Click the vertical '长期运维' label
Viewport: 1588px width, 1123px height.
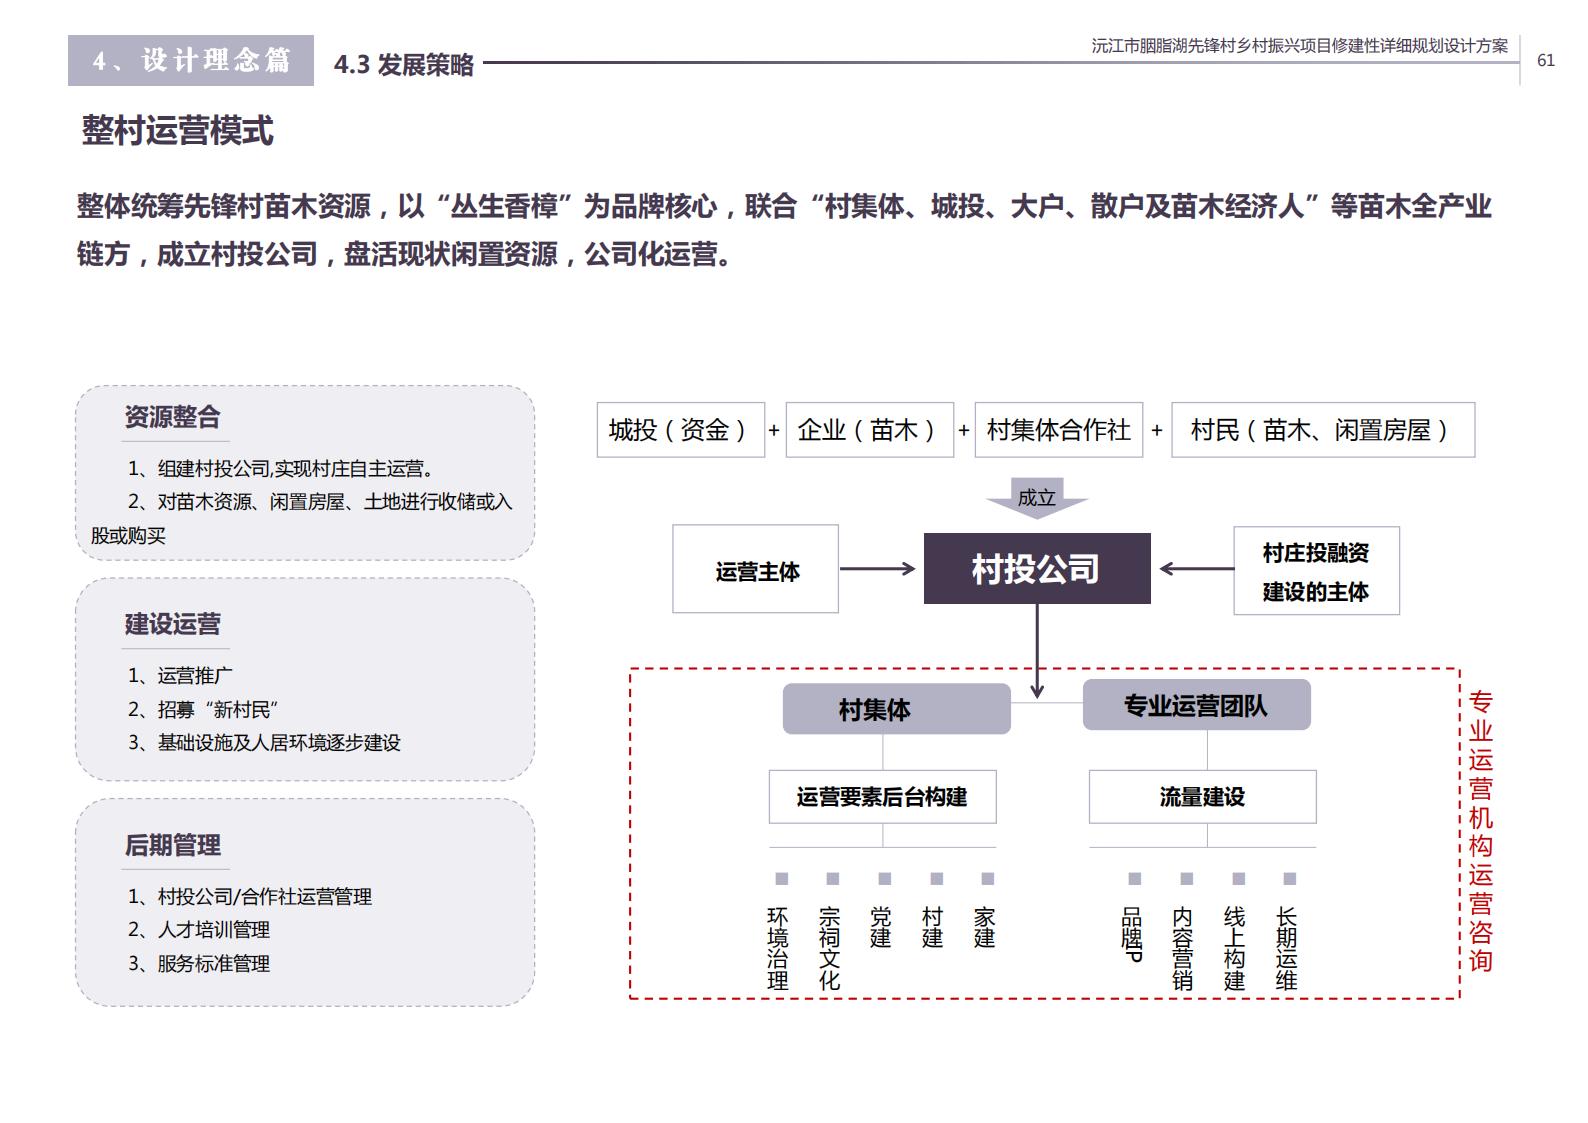point(1287,949)
